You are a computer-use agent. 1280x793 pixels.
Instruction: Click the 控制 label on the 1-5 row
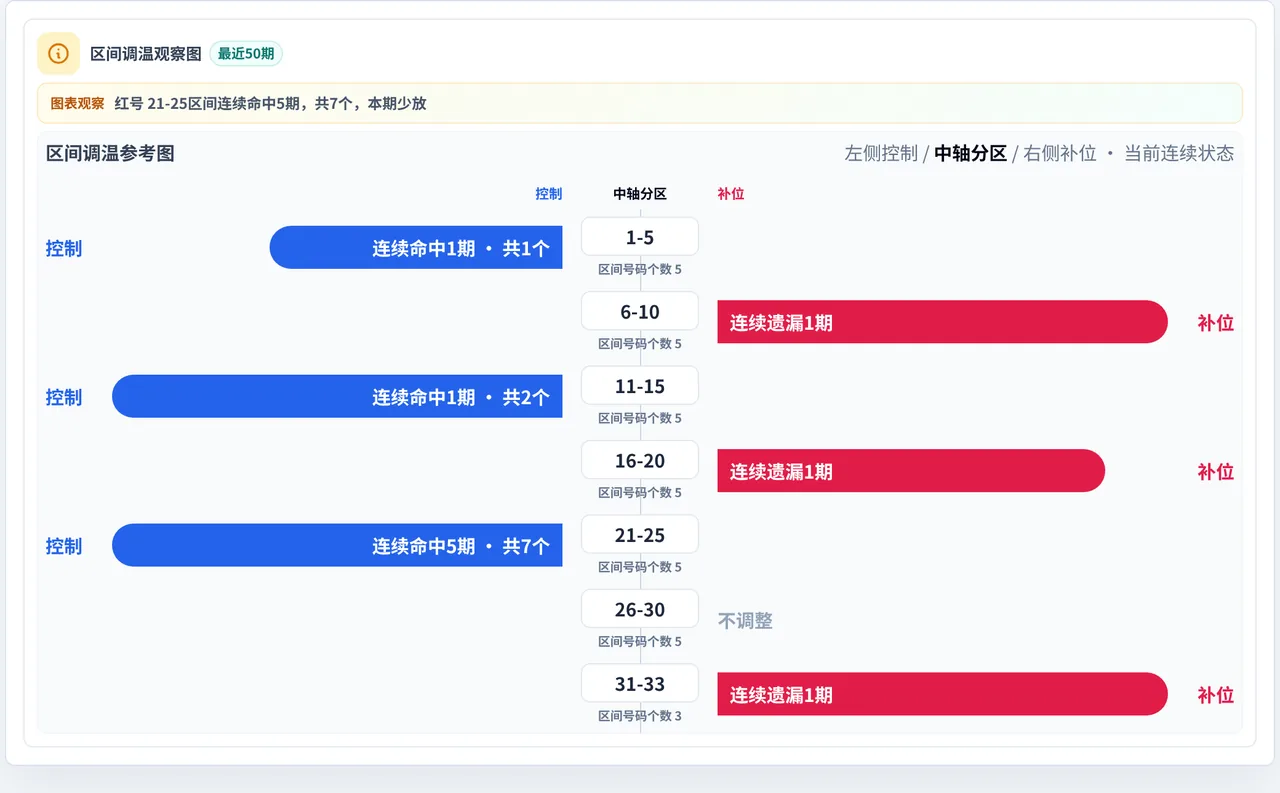point(64,248)
